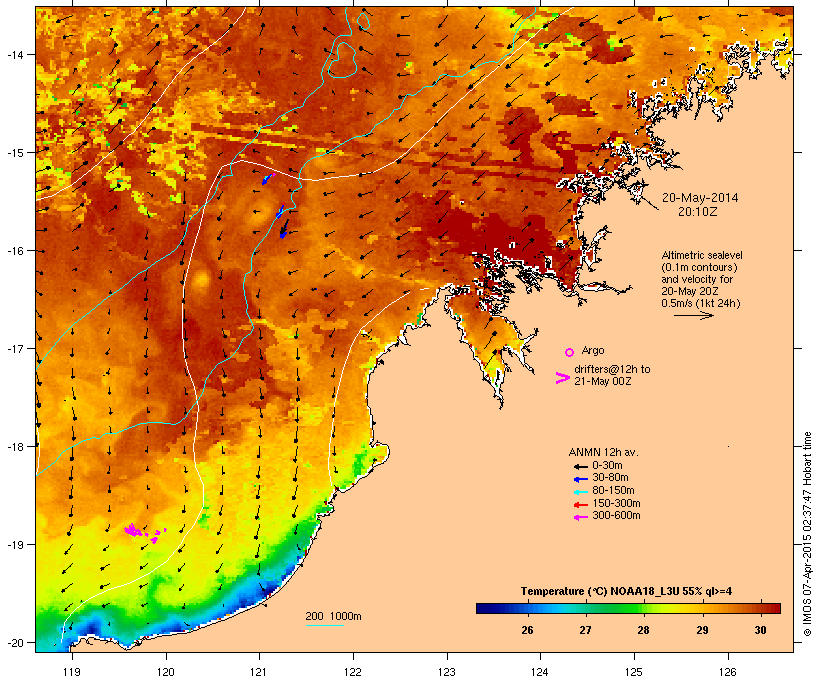Click the longitude axis label 125
This screenshot has width=820, height=680.
(x=634, y=672)
